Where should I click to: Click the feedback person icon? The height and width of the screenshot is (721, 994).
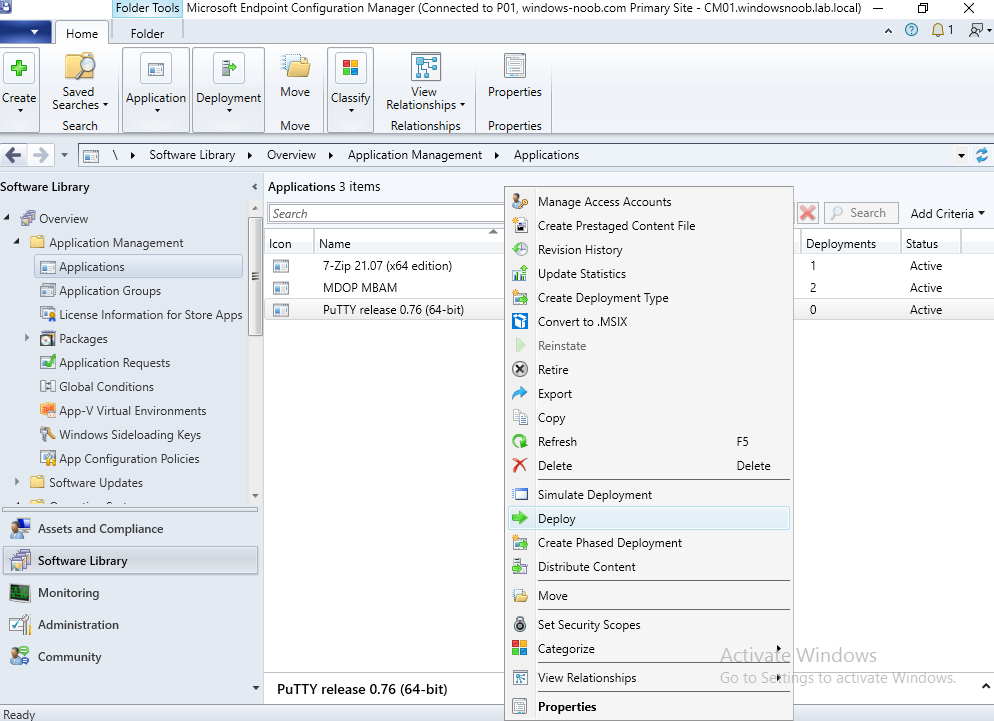click(x=976, y=30)
